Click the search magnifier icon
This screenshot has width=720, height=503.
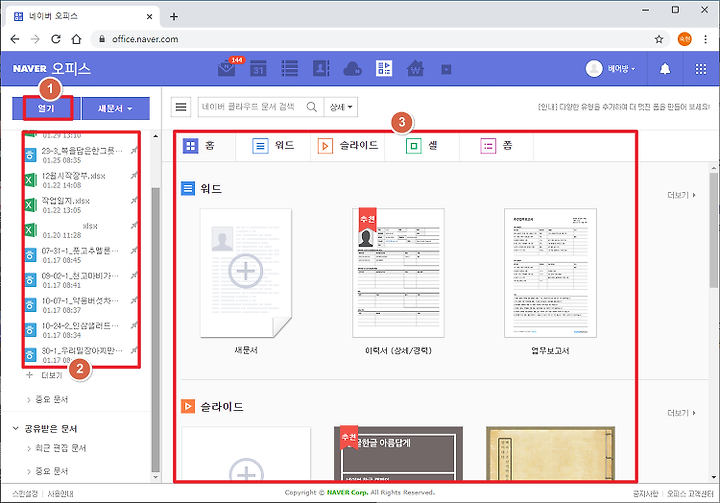click(312, 107)
